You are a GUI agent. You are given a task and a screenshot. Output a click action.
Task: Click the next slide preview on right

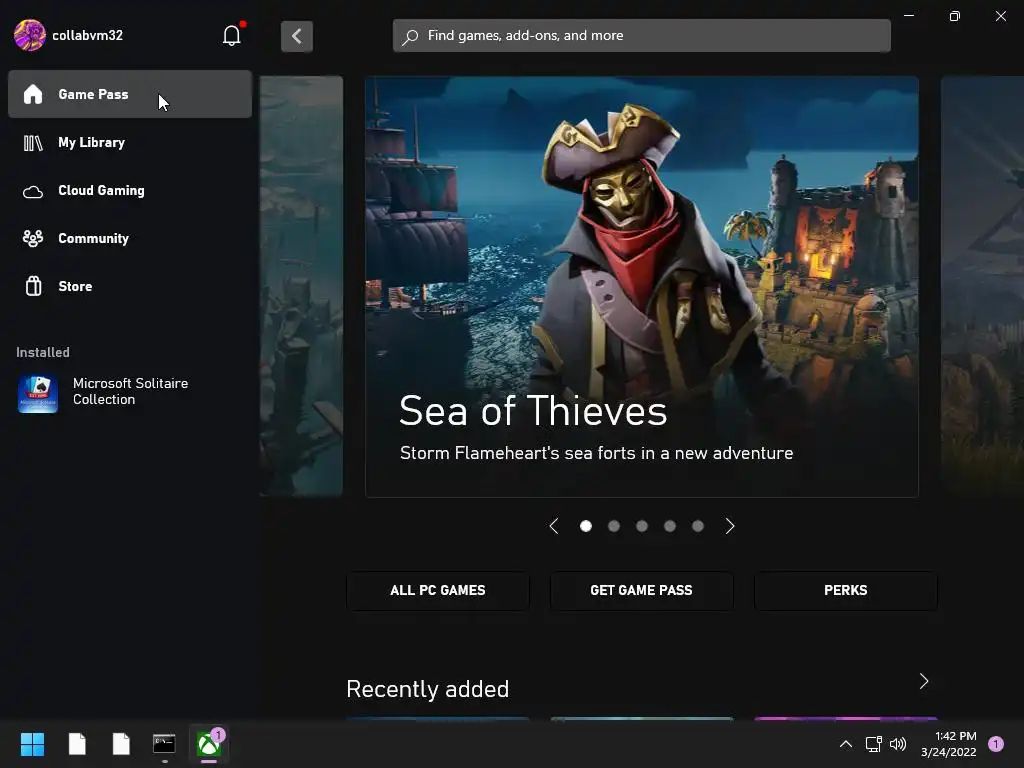coord(982,287)
